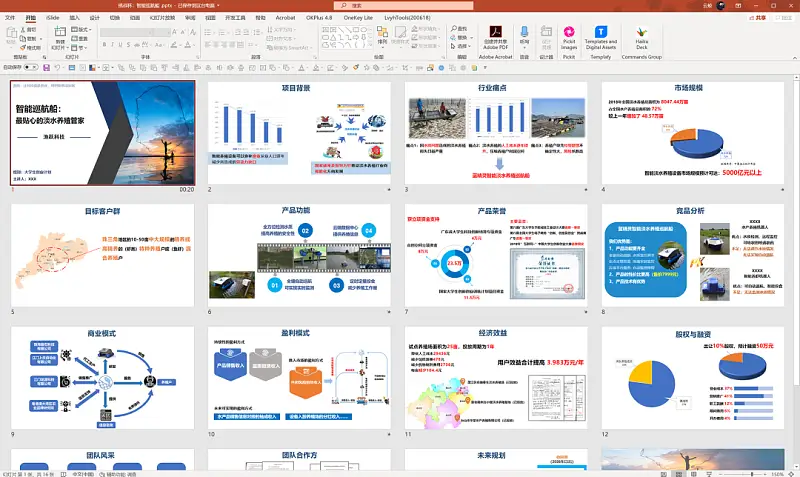800x477 pixels.
Task: Open the Select dropdown
Action: pos(461,46)
